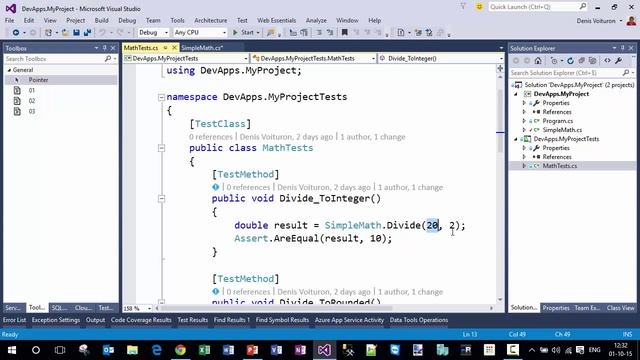The image size is (640, 360).
Task: Click the feedback smiley icon in title bar
Action: 479,7
